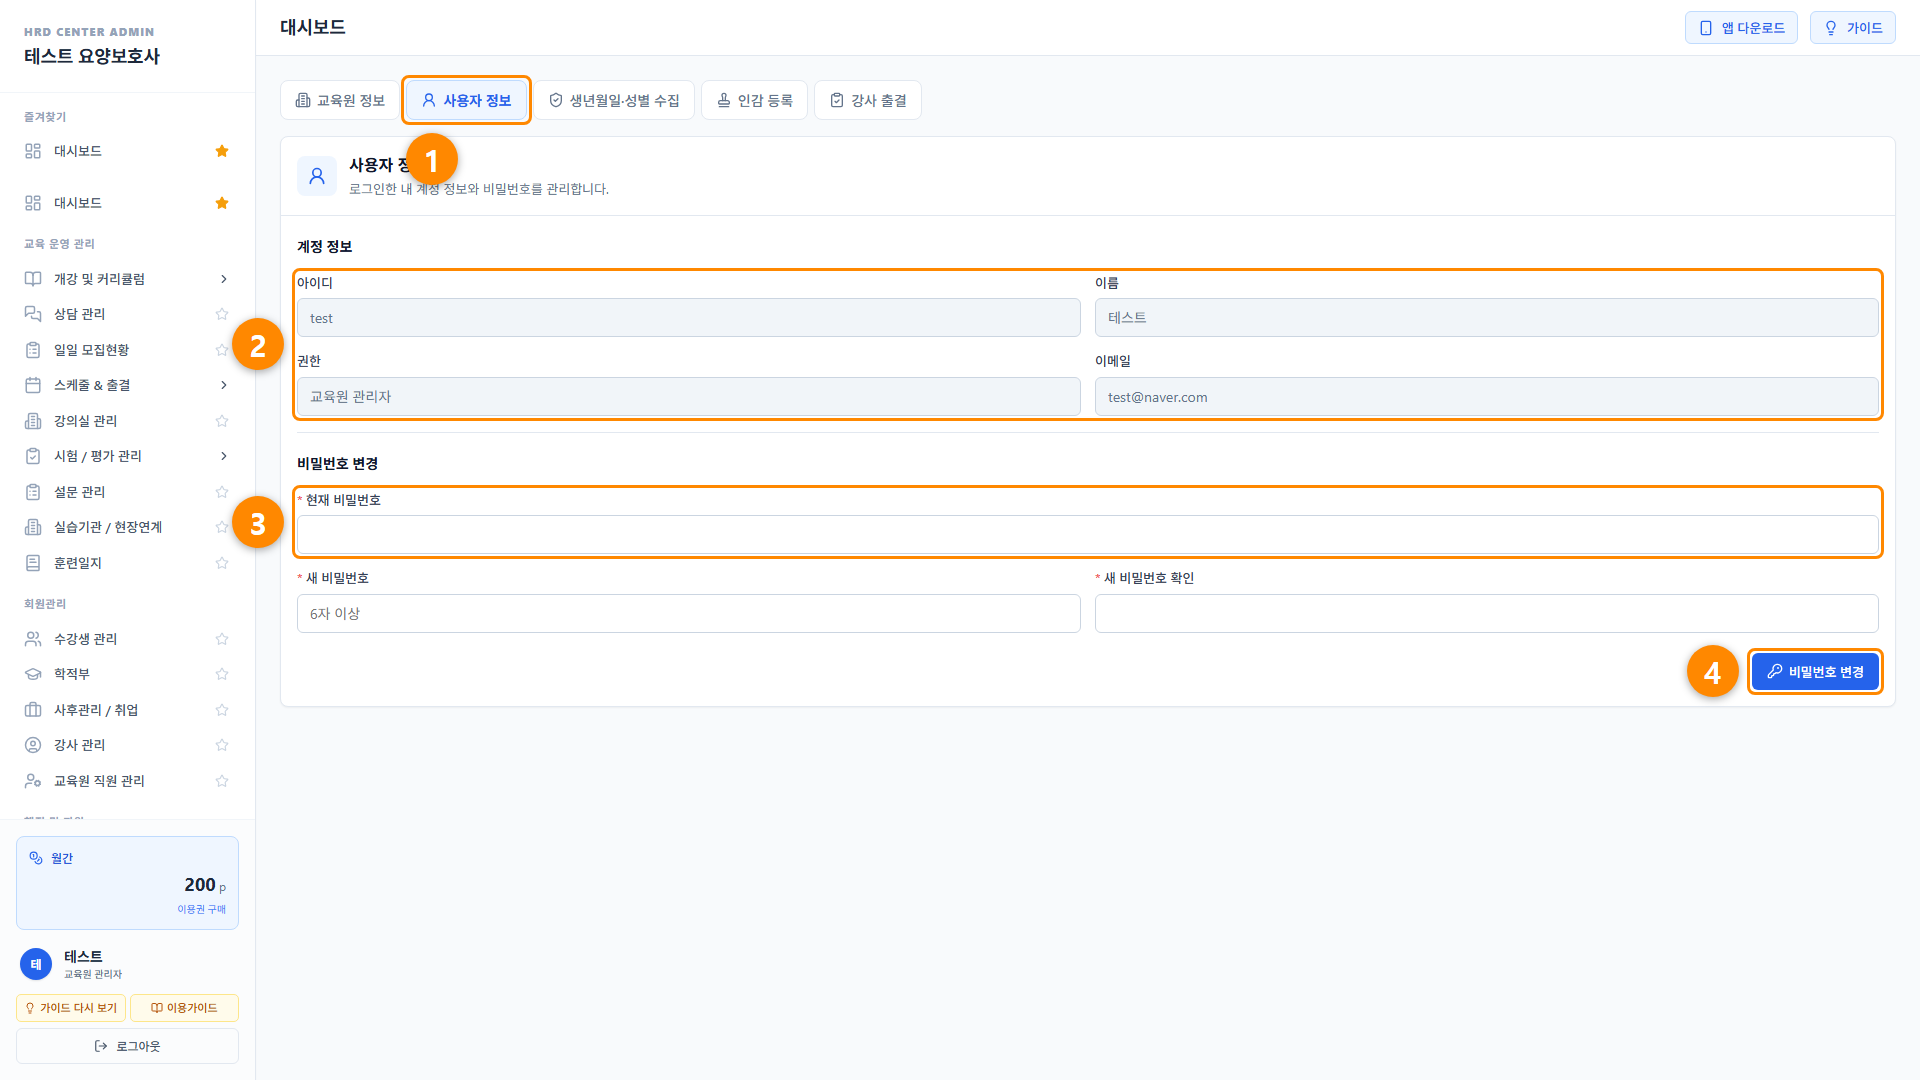Select the 사용자 정보 tab
This screenshot has height=1080, width=1920.
466,100
